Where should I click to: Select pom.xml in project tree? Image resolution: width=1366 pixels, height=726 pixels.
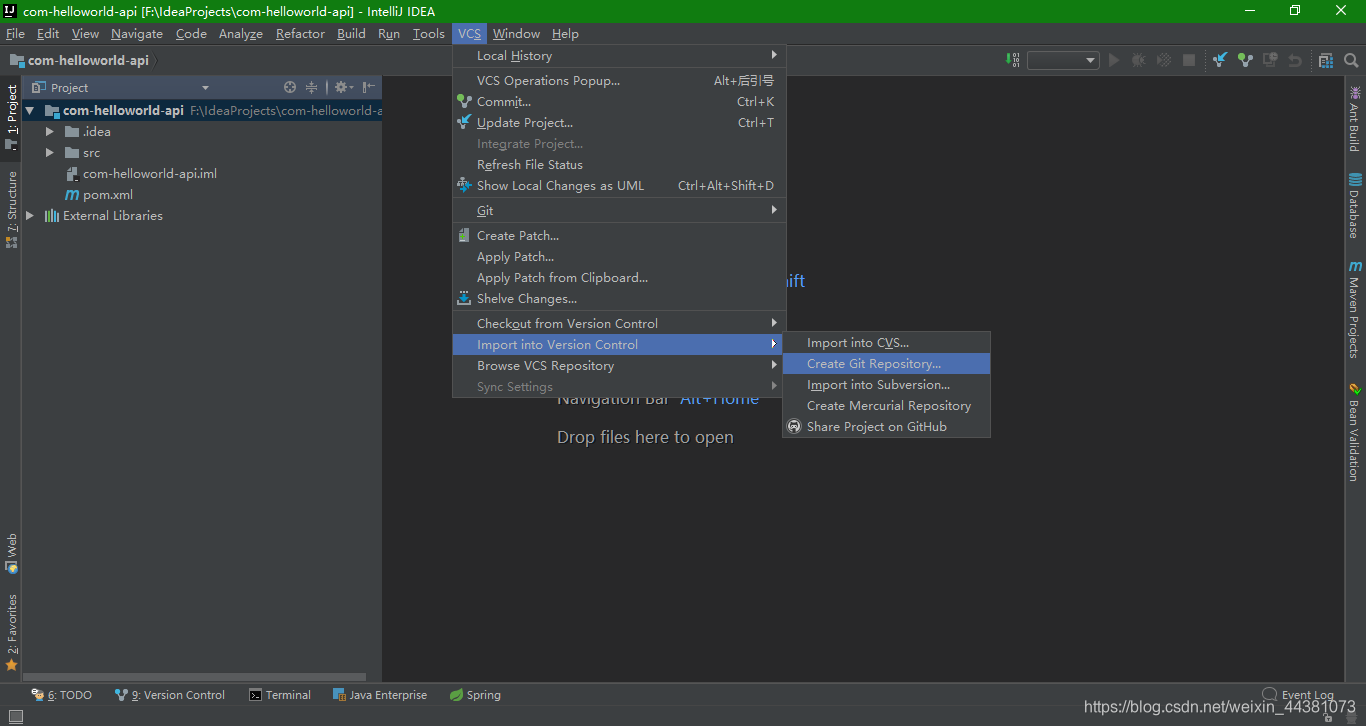(107, 195)
